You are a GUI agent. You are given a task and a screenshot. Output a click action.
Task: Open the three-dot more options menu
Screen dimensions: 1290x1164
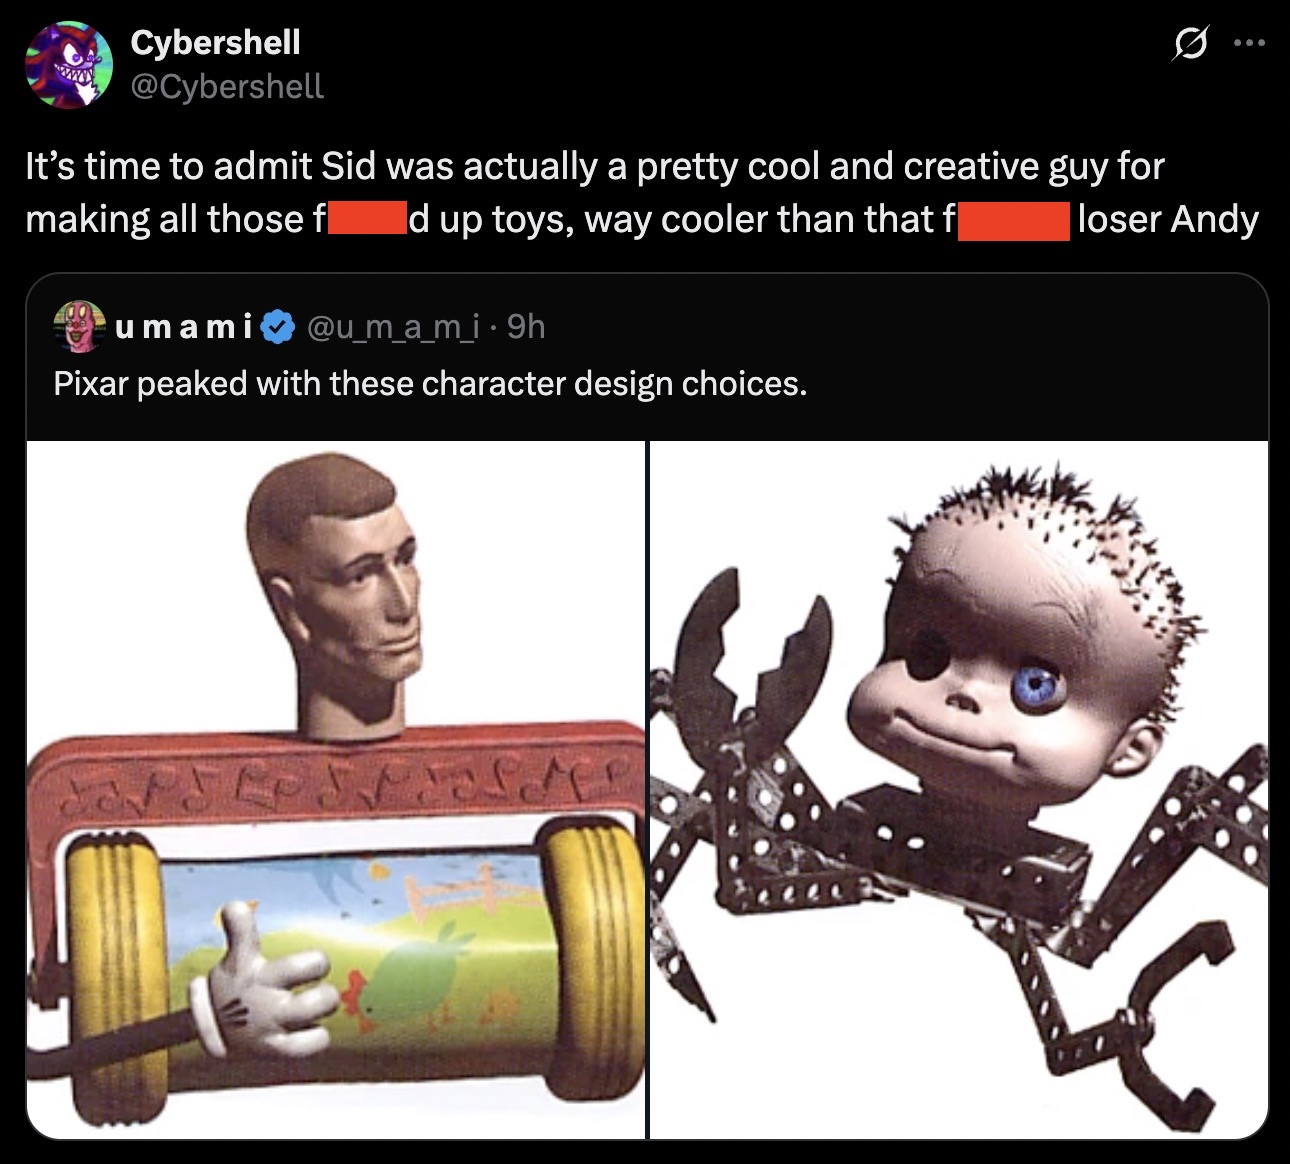[x=1250, y=44]
